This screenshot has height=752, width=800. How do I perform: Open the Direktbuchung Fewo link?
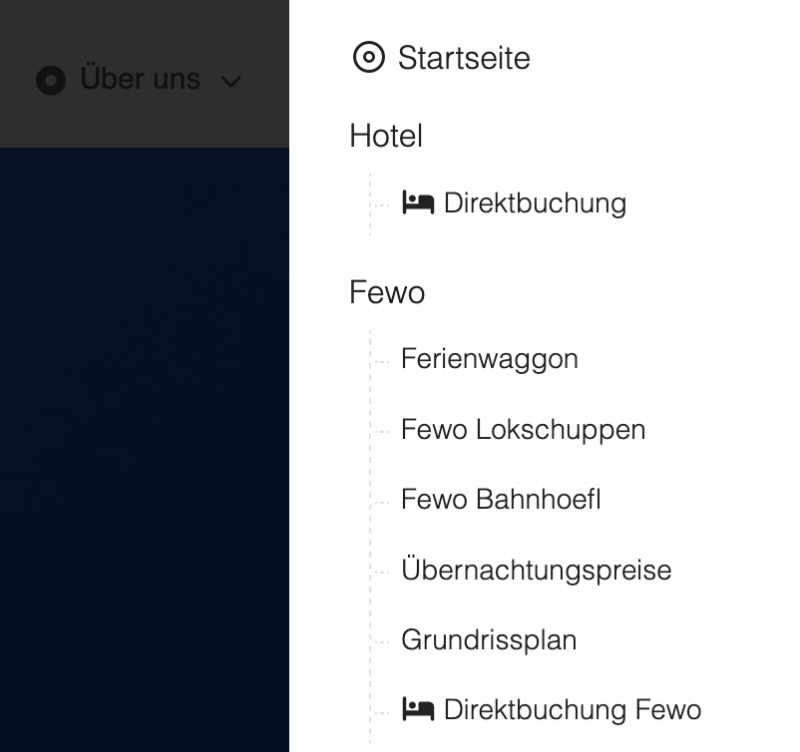click(572, 710)
